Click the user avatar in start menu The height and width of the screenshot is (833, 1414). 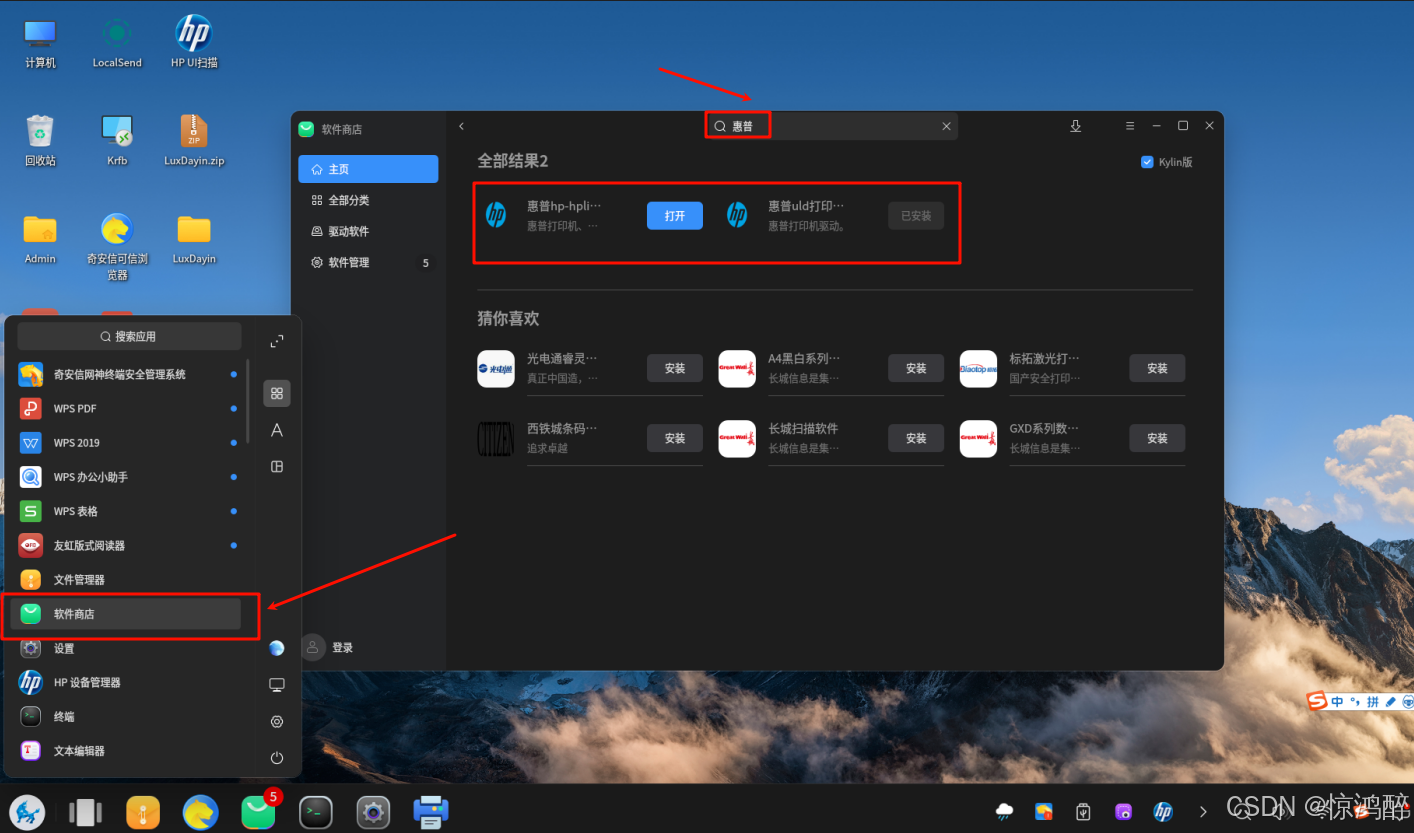click(x=277, y=648)
